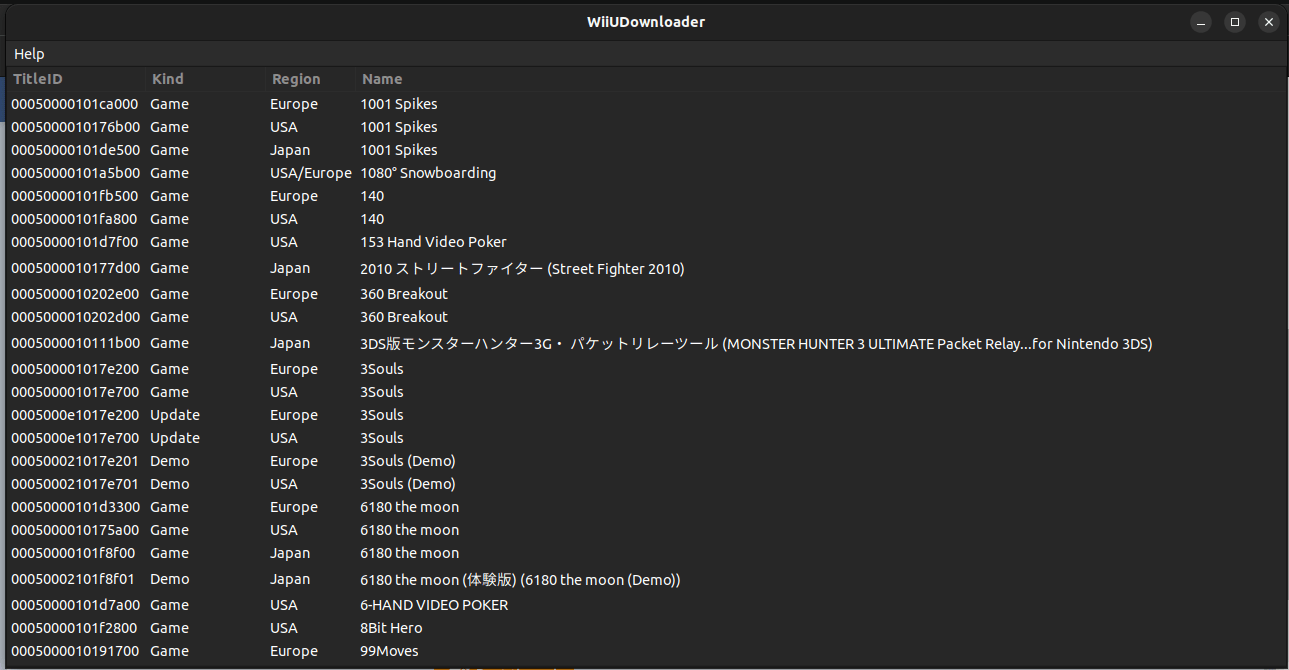Choose the Street Fighter 2010 Japan row
The height and width of the screenshot is (670, 1289).
click(521, 268)
